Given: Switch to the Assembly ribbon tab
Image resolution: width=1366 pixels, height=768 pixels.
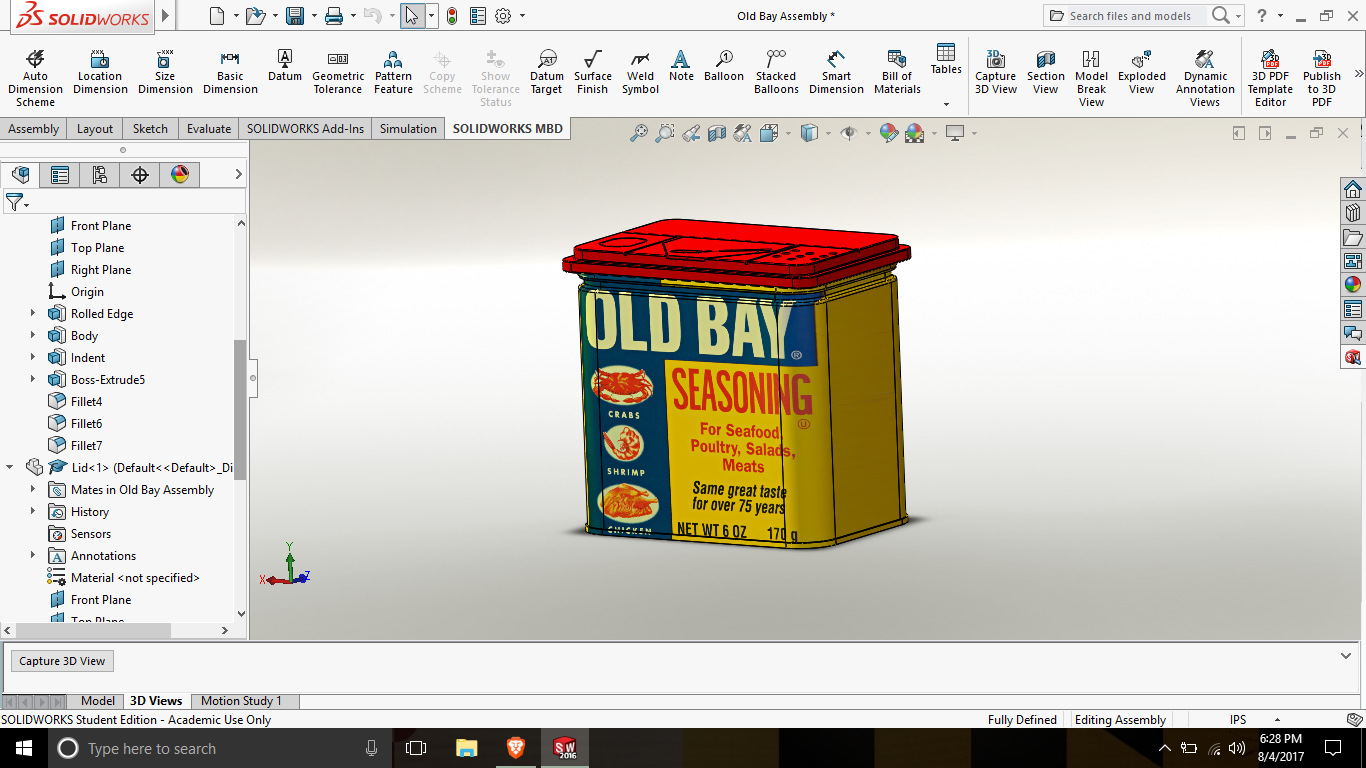Looking at the screenshot, I should pos(34,129).
